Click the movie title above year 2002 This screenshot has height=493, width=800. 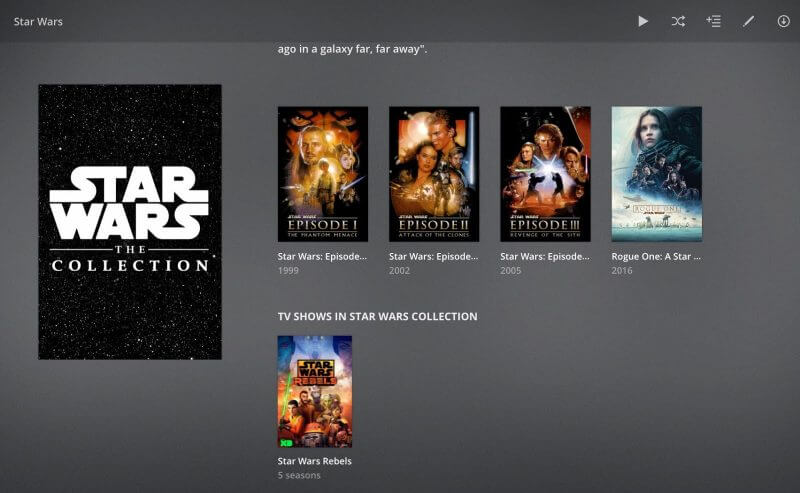coord(434,256)
